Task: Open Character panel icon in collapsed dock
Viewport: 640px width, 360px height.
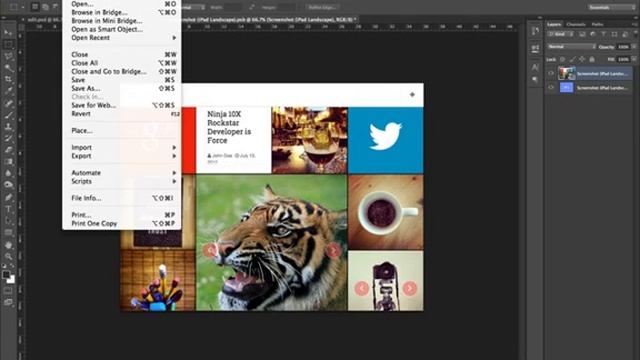Action: (535, 67)
